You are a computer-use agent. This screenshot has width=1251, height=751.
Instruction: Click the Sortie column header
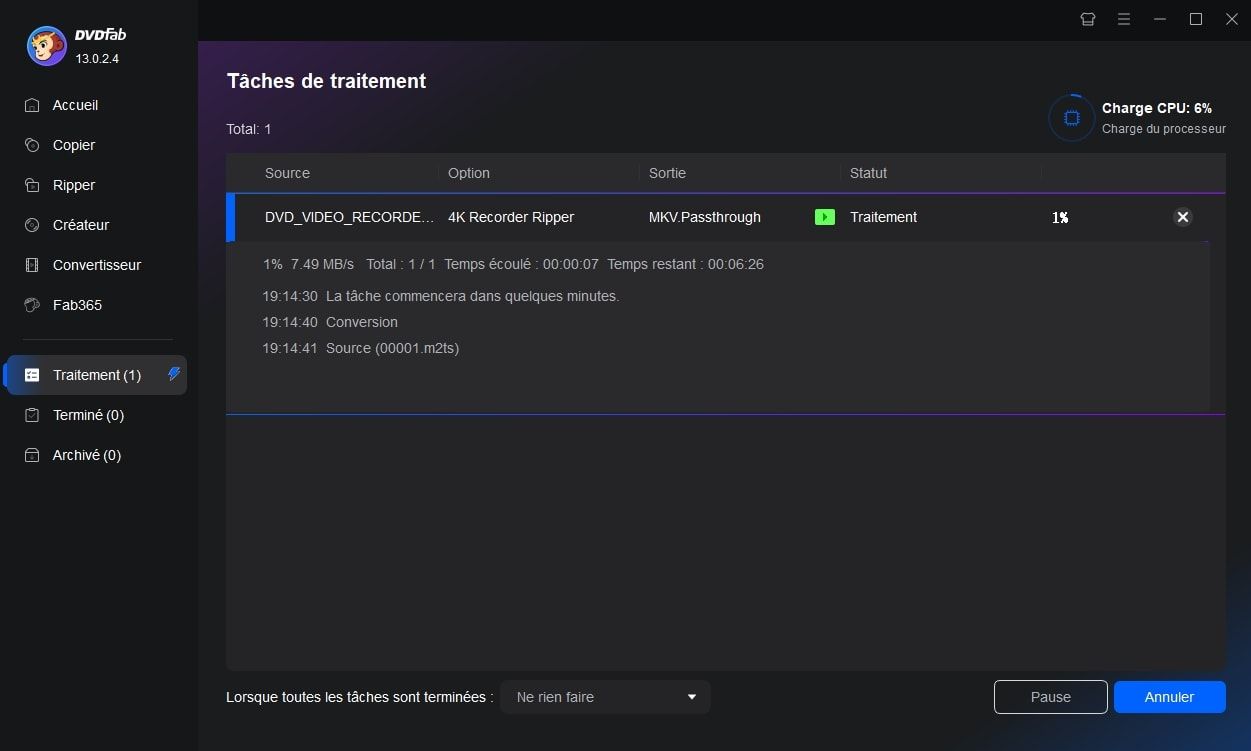point(667,173)
